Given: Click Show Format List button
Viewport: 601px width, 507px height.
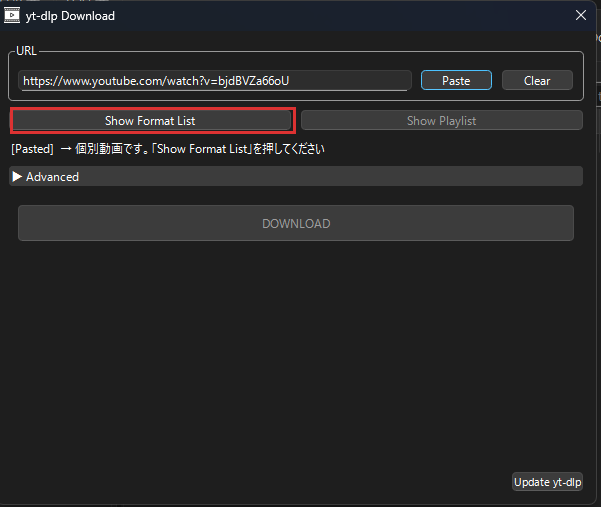Looking at the screenshot, I should point(151,121).
